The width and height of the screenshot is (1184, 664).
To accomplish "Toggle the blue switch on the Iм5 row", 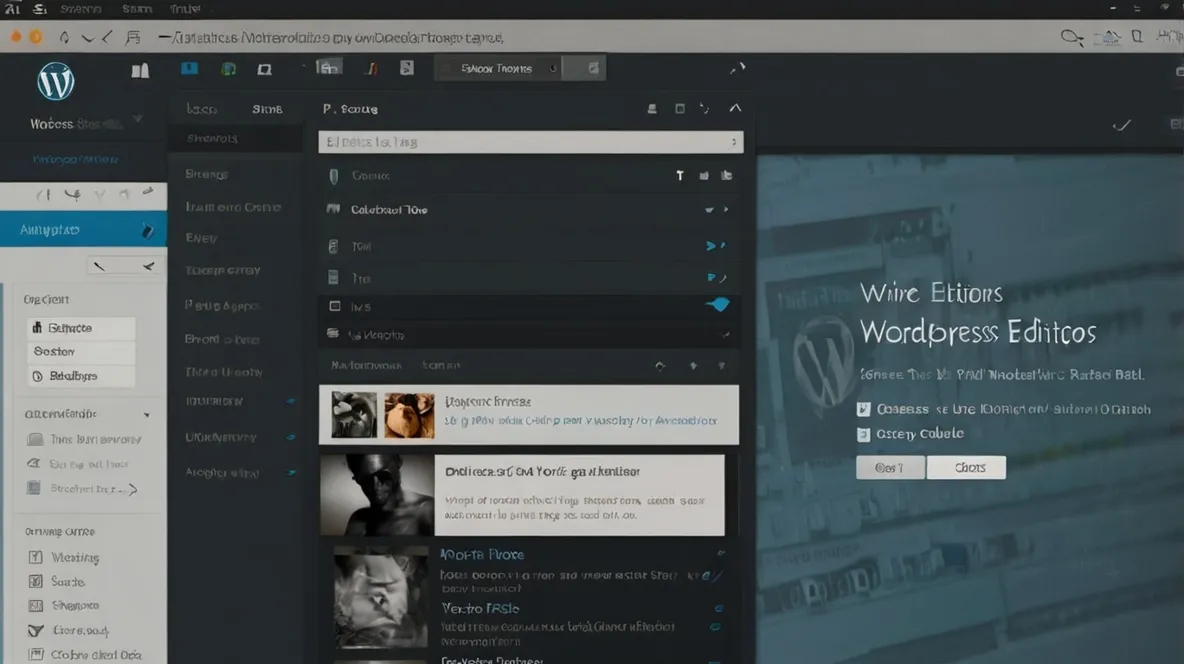I will coord(718,304).
